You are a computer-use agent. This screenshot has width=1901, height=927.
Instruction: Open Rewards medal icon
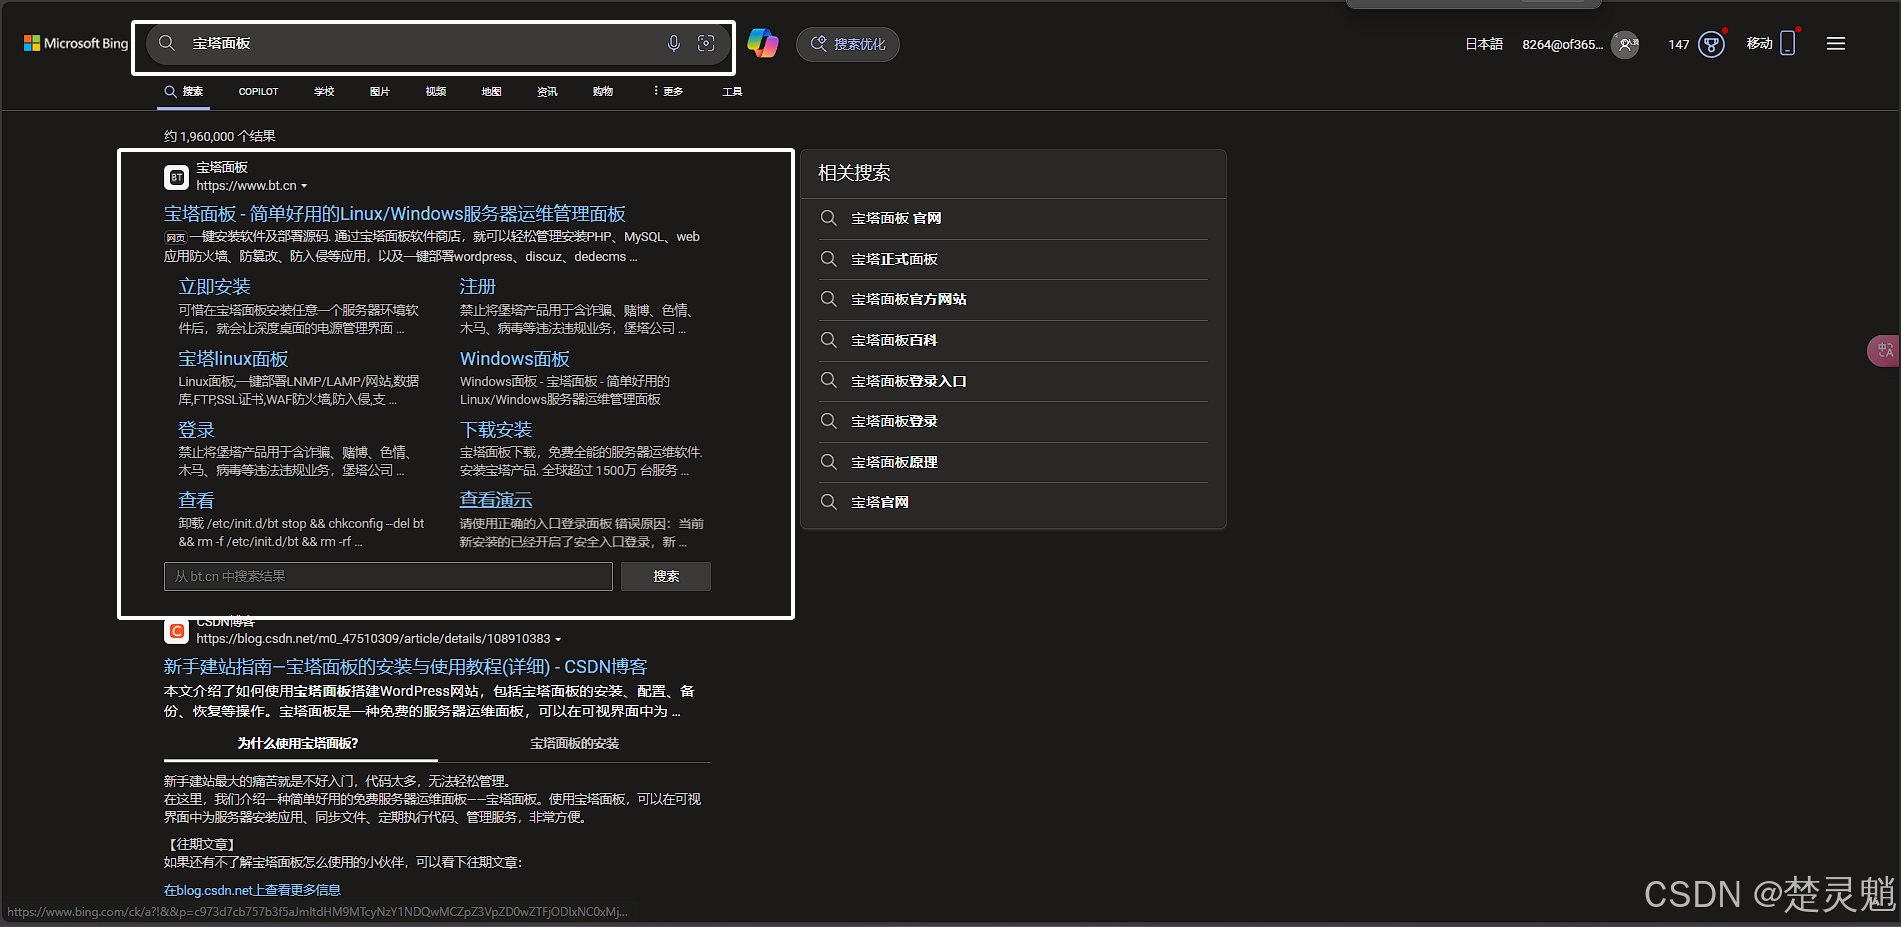pyautogui.click(x=1712, y=44)
